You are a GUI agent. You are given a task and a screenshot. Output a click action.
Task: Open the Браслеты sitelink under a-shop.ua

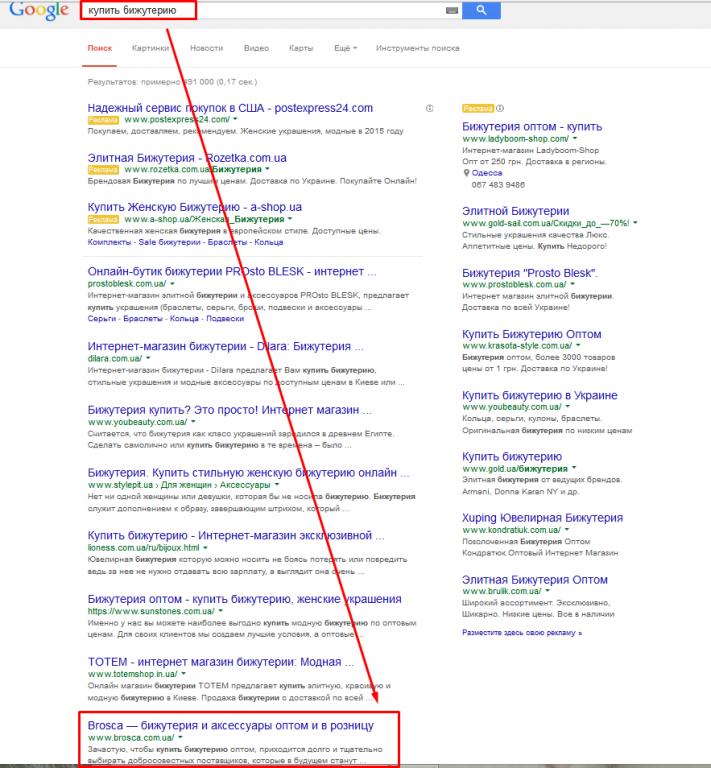(x=227, y=242)
